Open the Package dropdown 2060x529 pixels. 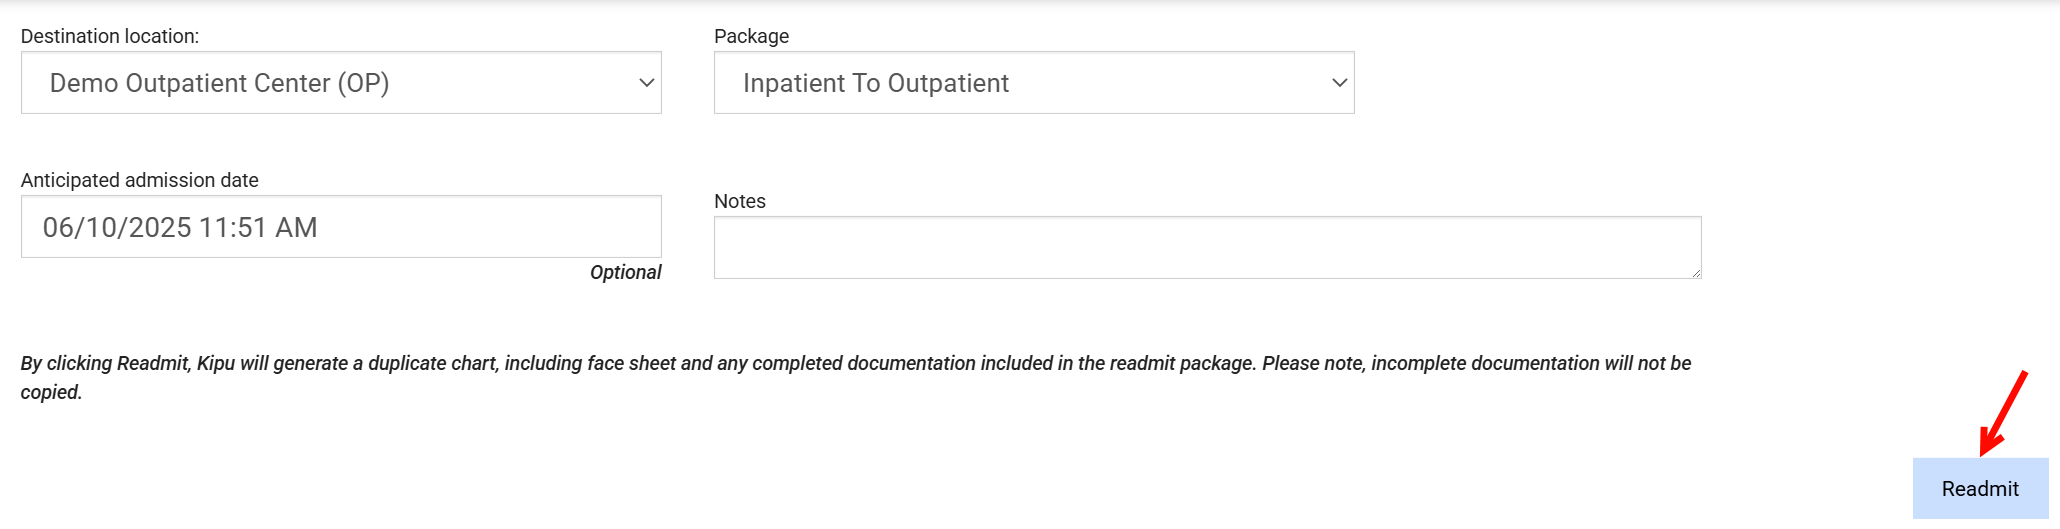click(x=1033, y=83)
